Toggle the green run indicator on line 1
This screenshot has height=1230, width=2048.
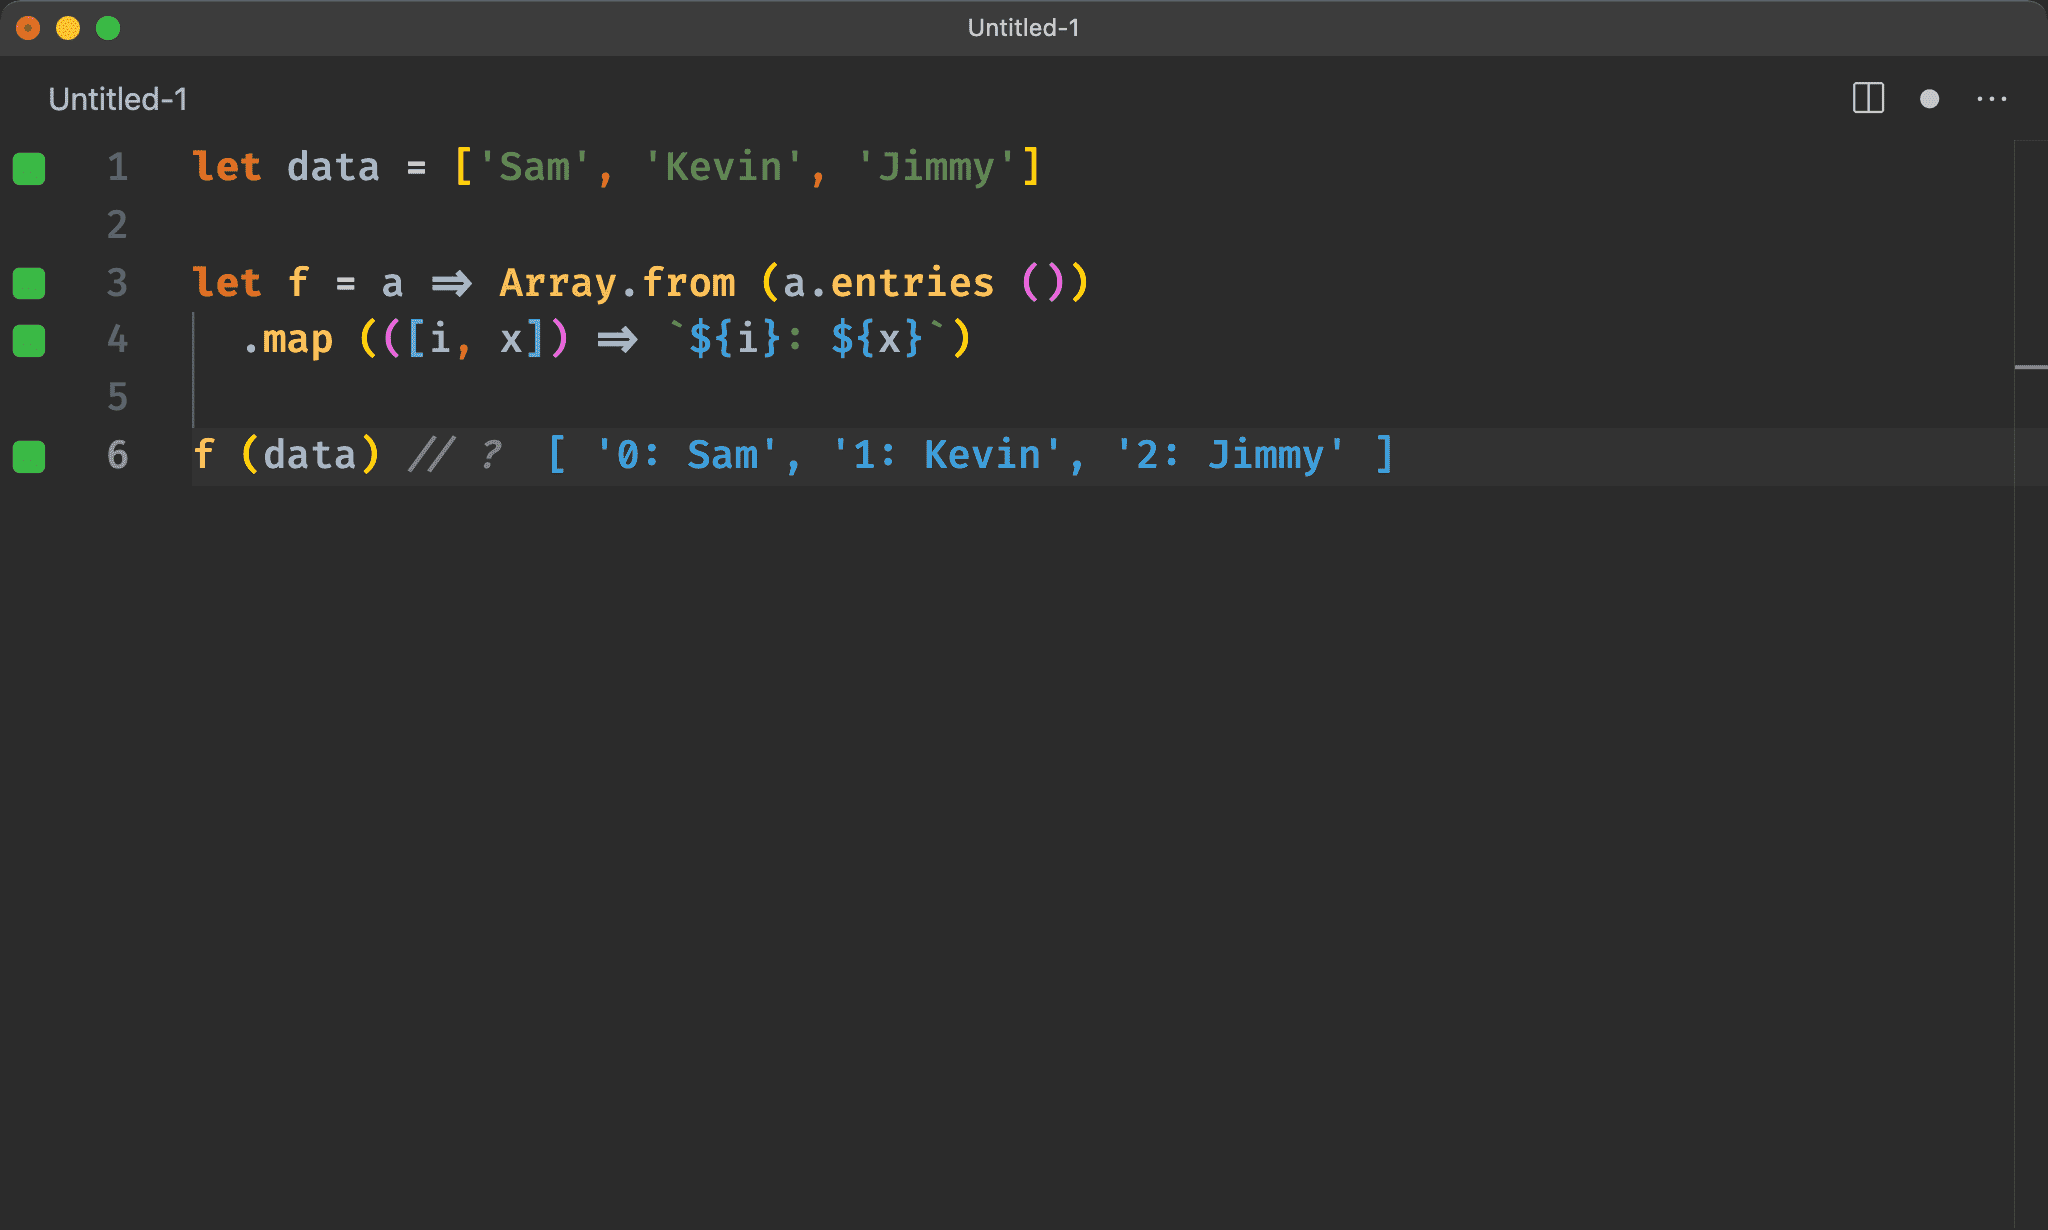coord(32,165)
